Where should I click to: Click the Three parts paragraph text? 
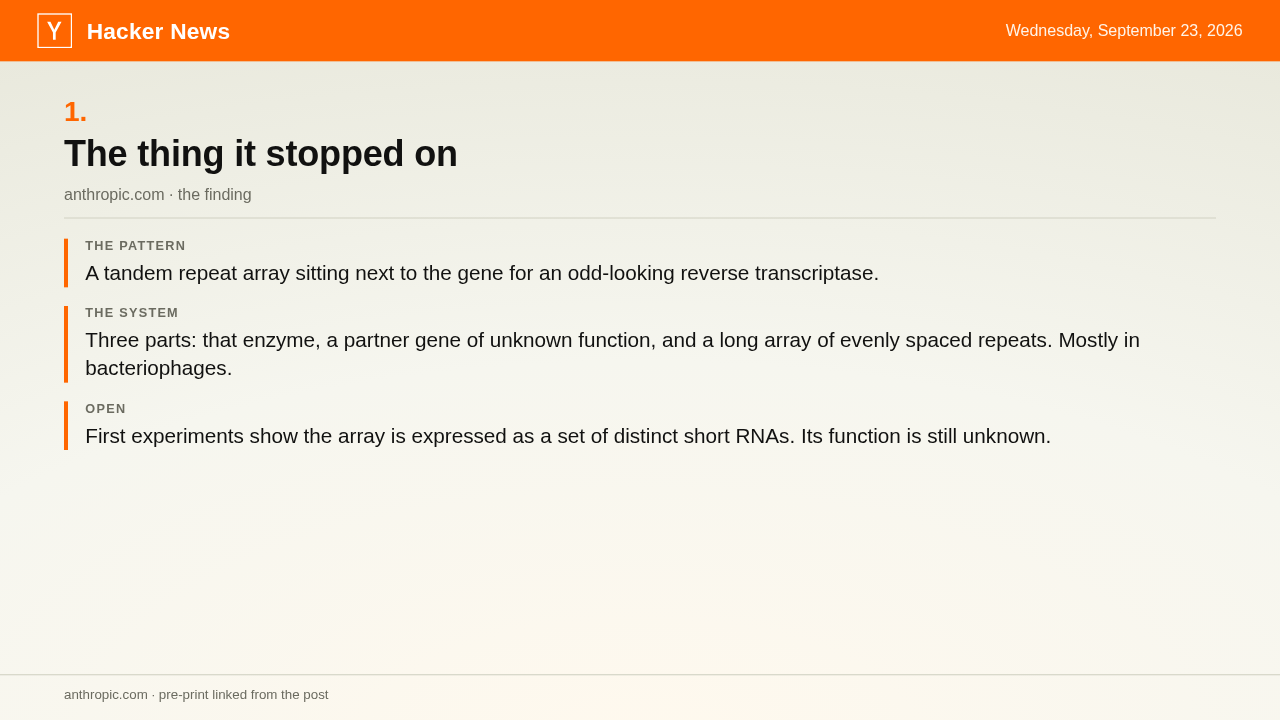(612, 354)
